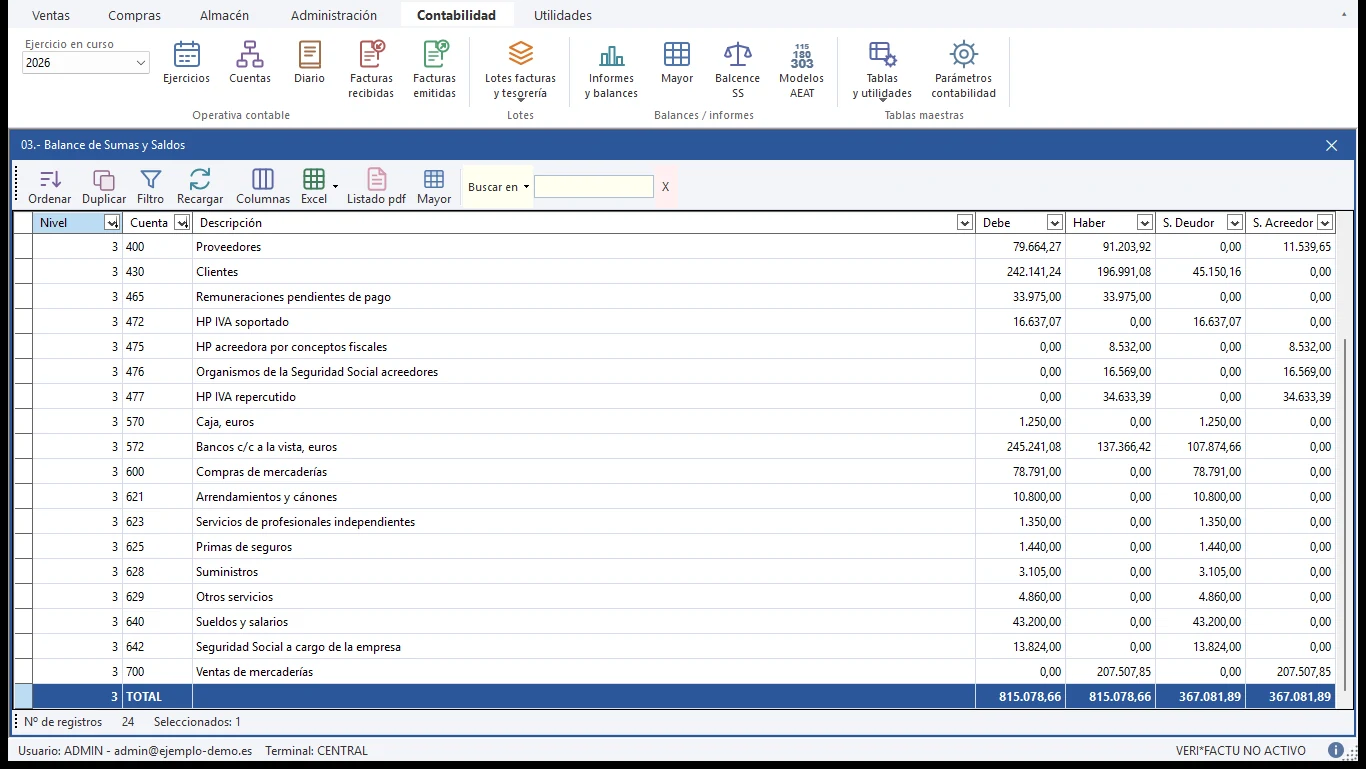Switch to the Administración tab
Image resolution: width=1366 pixels, height=769 pixels.
[334, 15]
